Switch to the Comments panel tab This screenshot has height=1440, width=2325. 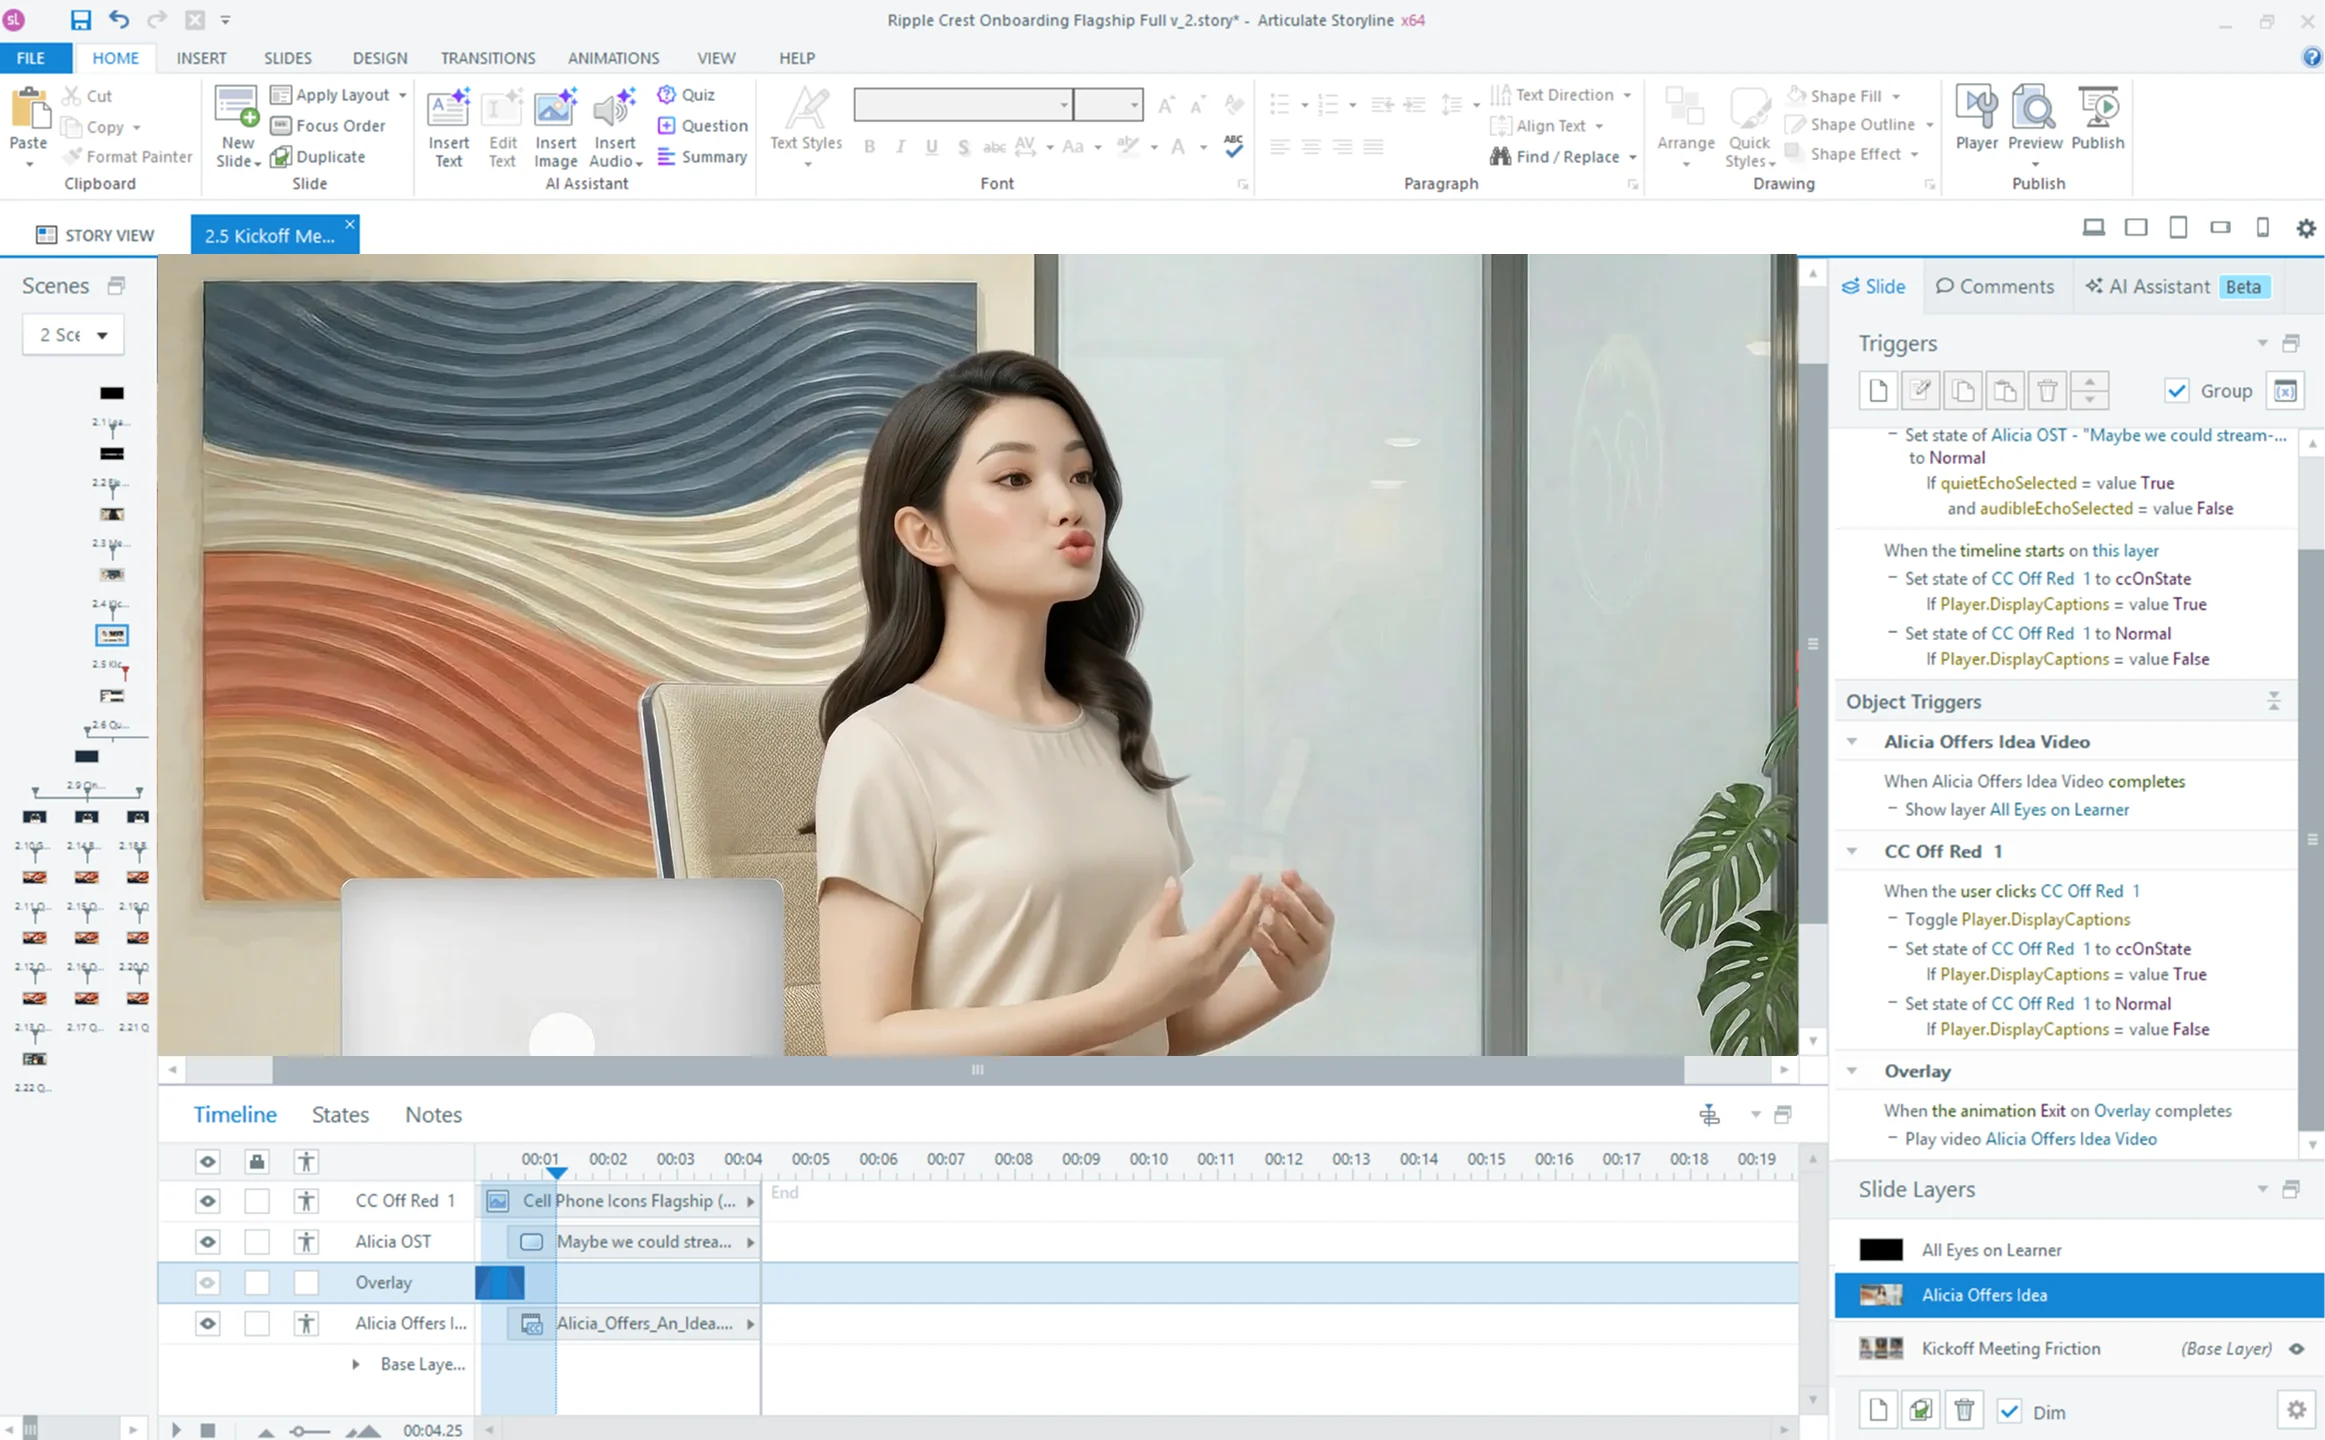(x=1994, y=286)
